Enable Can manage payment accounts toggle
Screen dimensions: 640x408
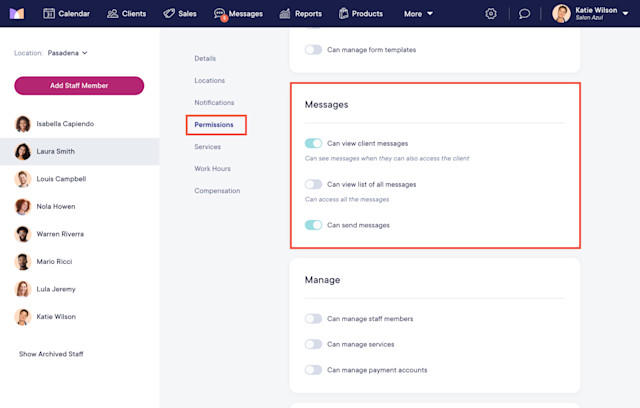tap(313, 370)
